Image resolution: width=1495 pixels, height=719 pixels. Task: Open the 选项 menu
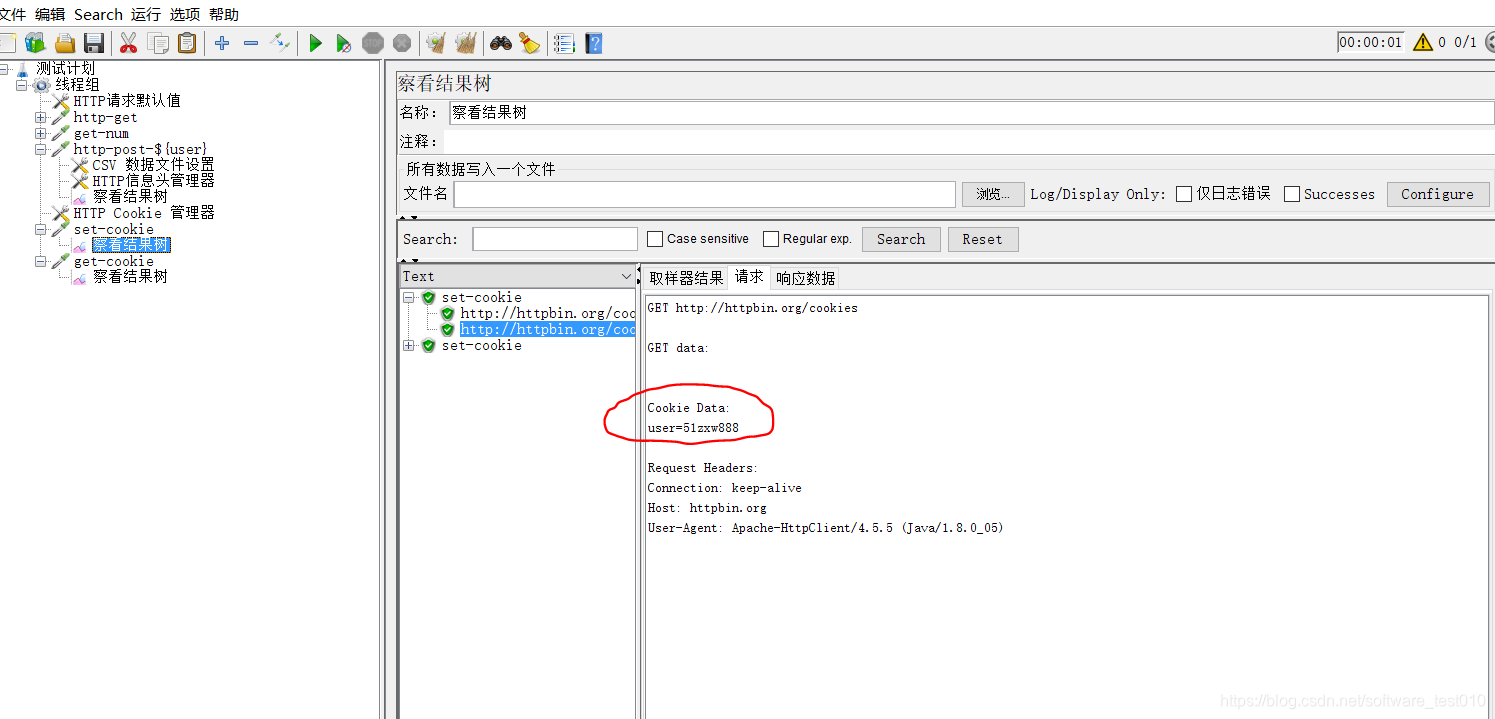point(185,14)
